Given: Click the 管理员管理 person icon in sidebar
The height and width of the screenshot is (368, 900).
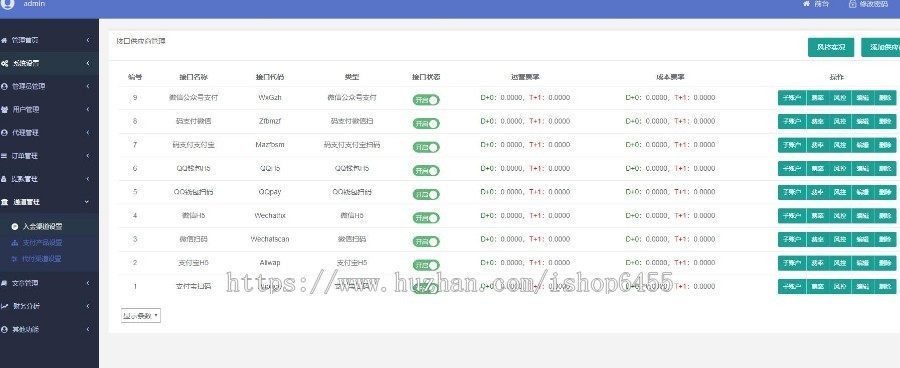Looking at the screenshot, I should click(x=5, y=86).
